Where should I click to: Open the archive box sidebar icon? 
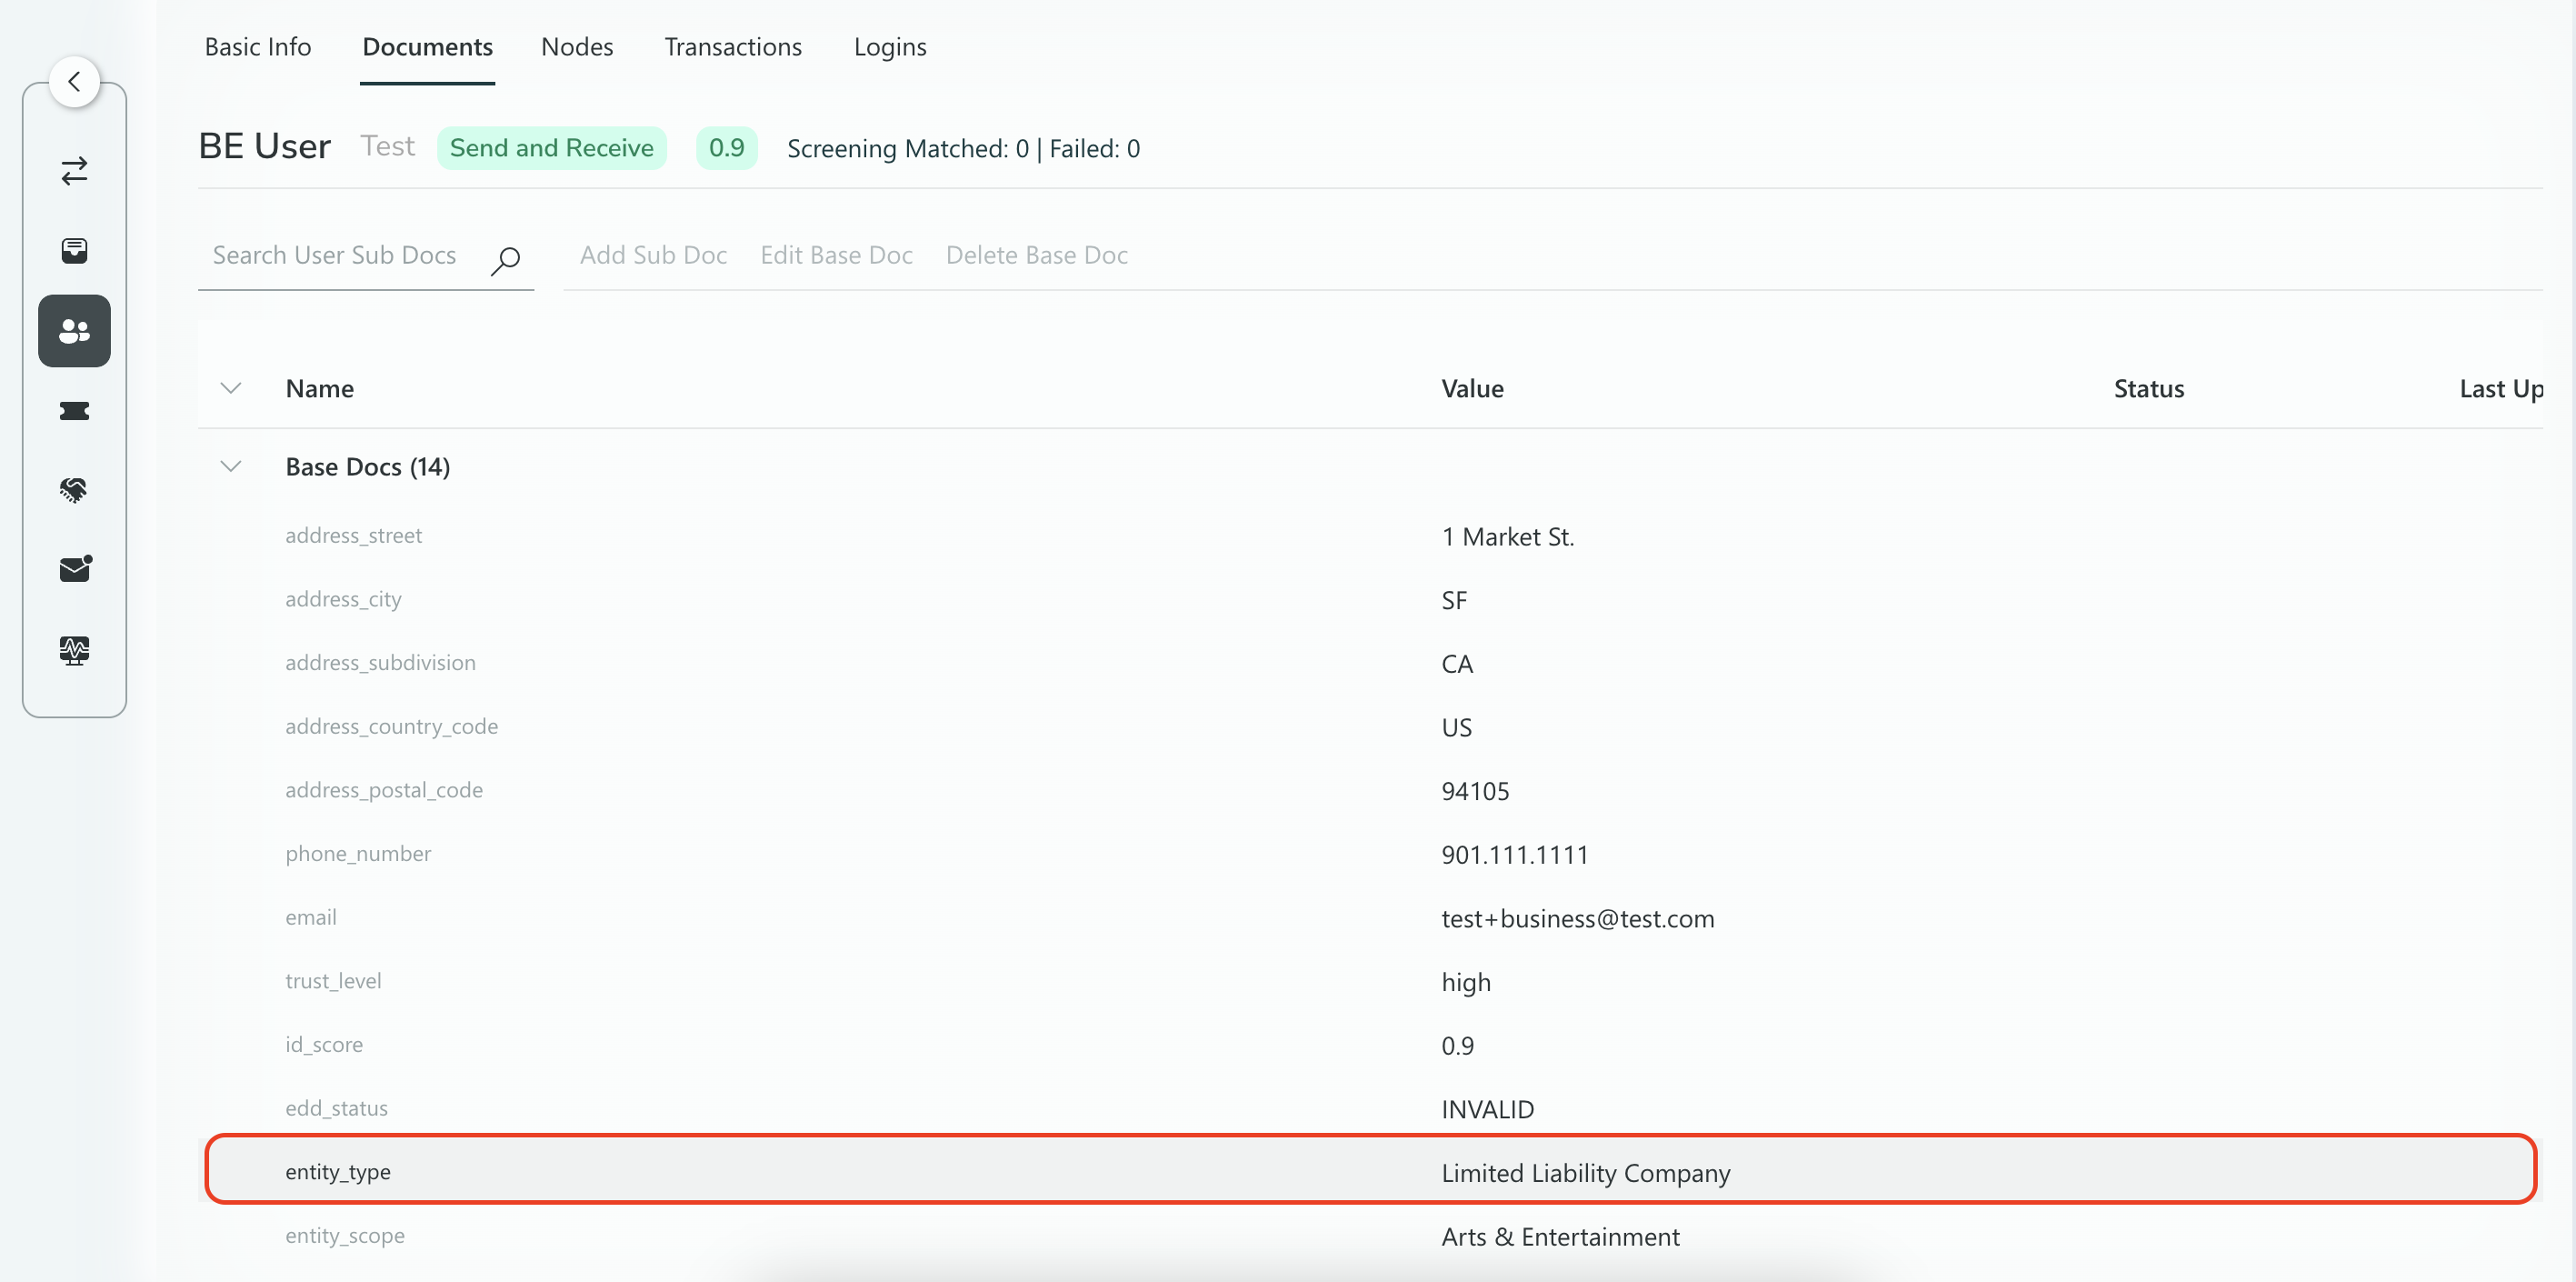tap(74, 250)
